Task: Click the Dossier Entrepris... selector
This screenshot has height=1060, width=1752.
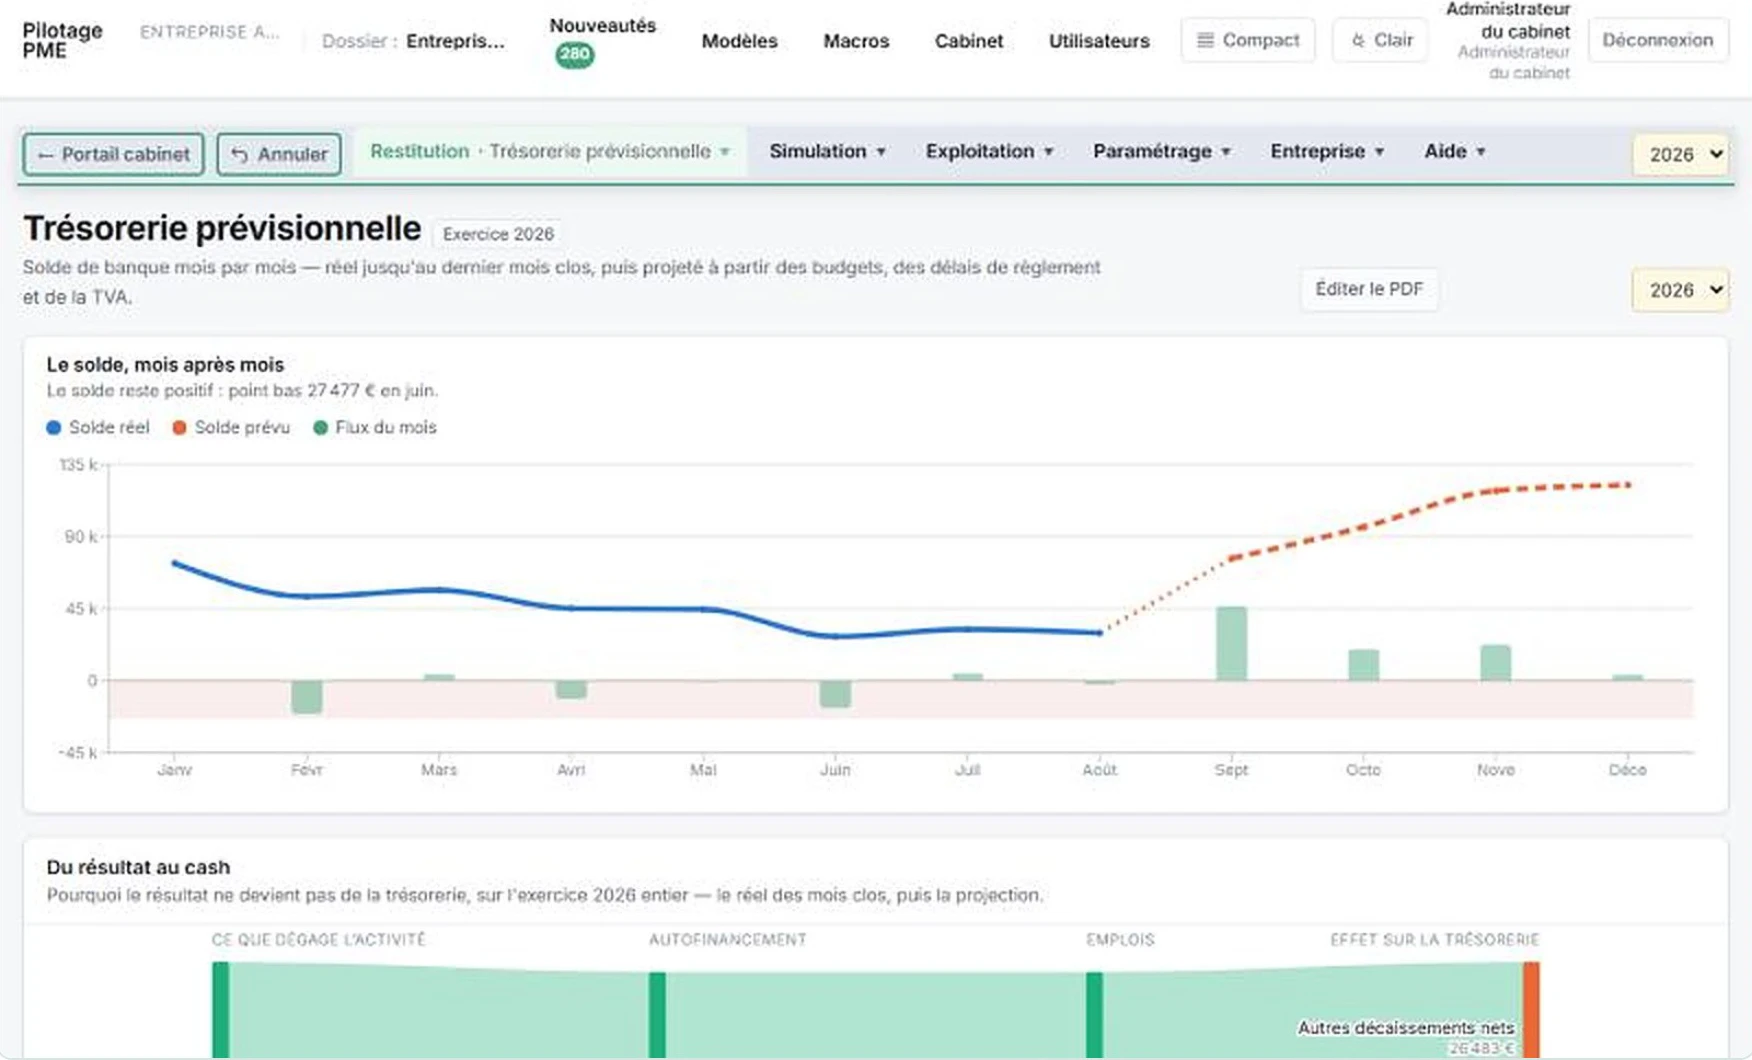Action: click(413, 41)
